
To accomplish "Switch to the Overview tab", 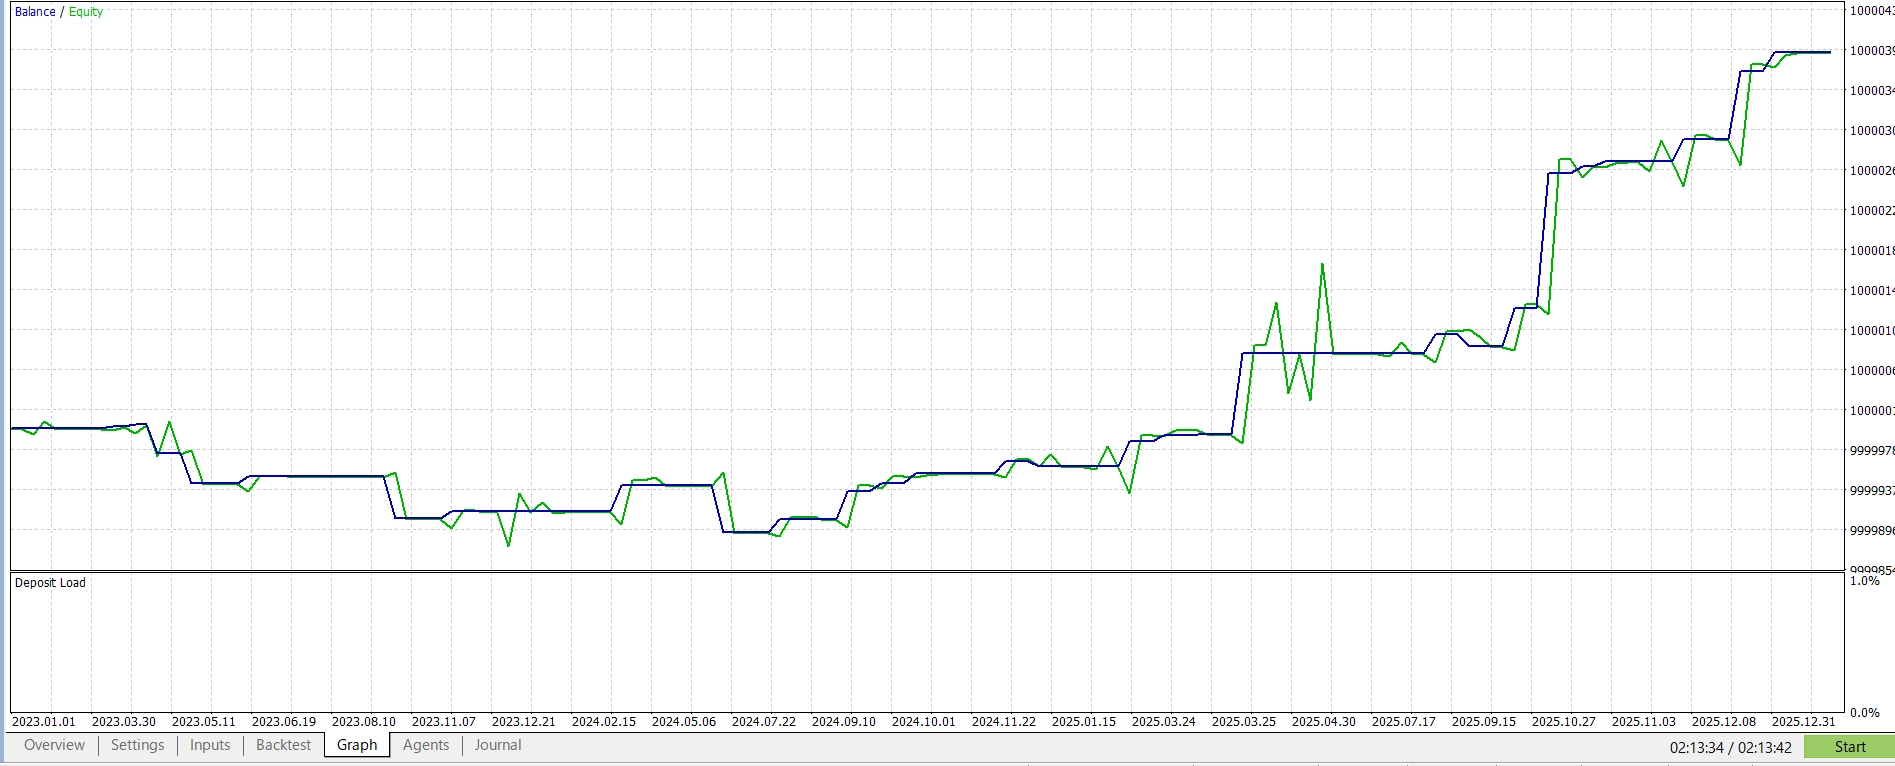I will coord(54,745).
